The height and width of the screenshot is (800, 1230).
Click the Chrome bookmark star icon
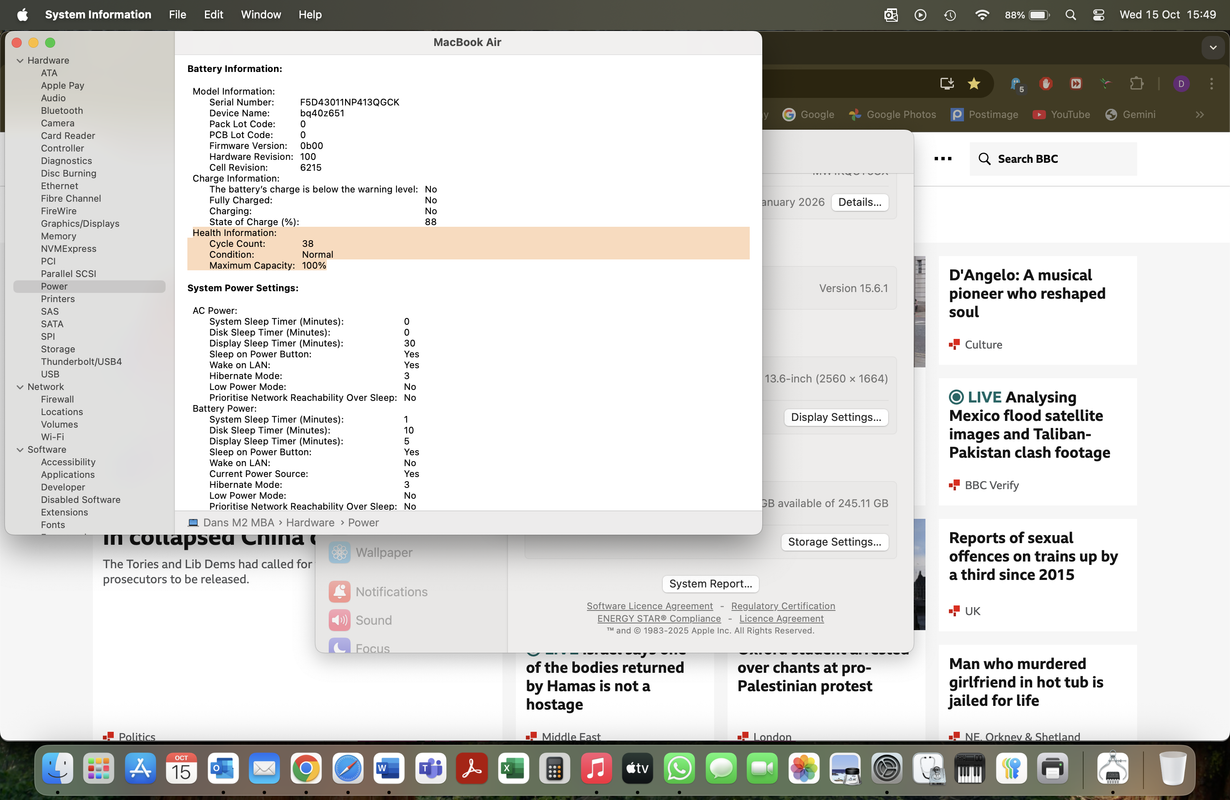pos(973,84)
